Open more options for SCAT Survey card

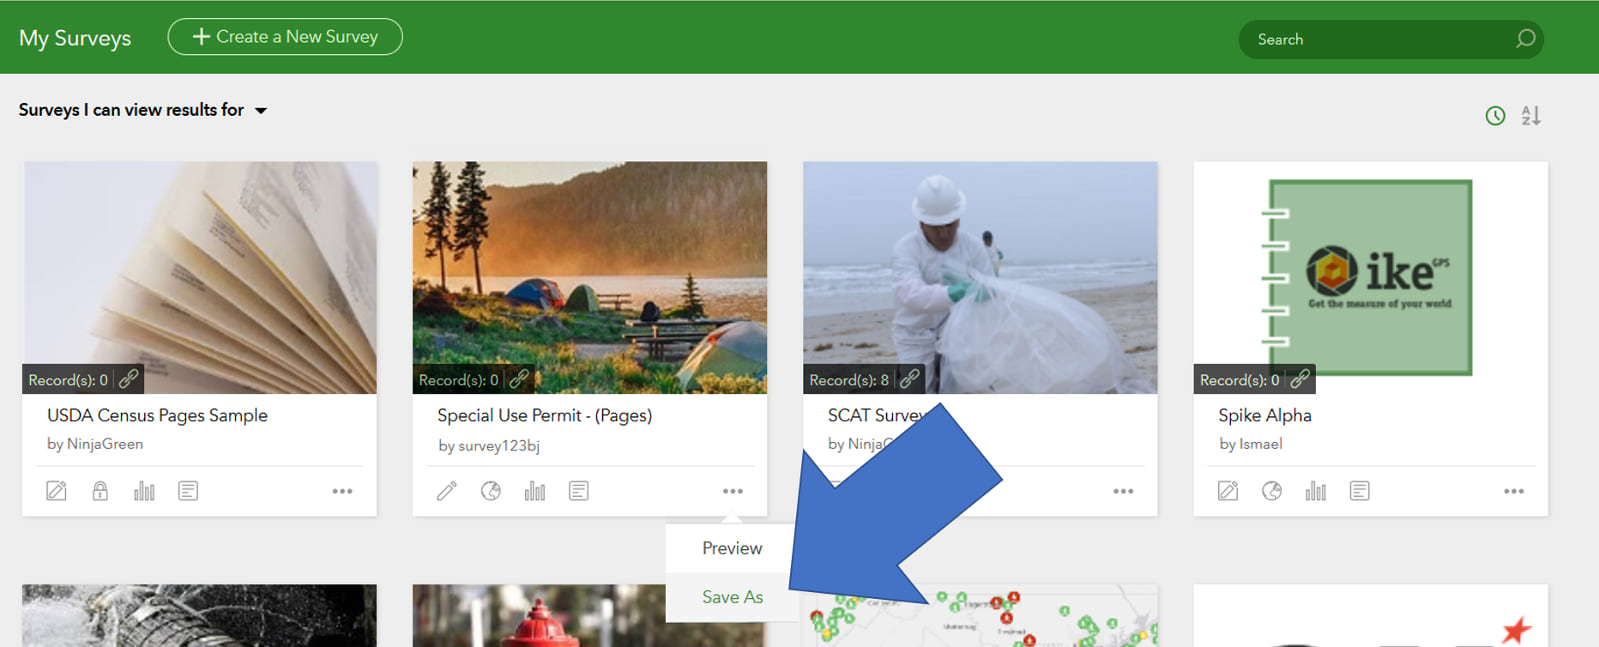click(x=1123, y=491)
